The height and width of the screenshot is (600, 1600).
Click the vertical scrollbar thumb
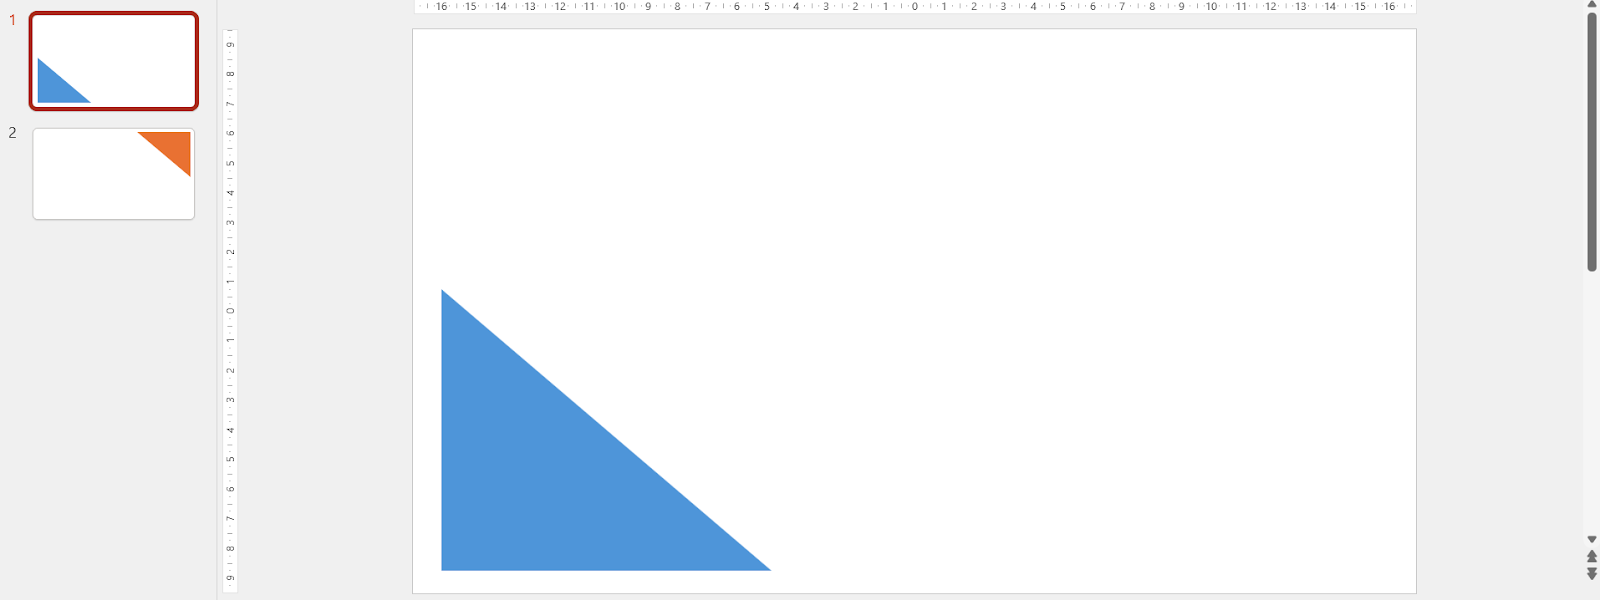[x=1592, y=141]
